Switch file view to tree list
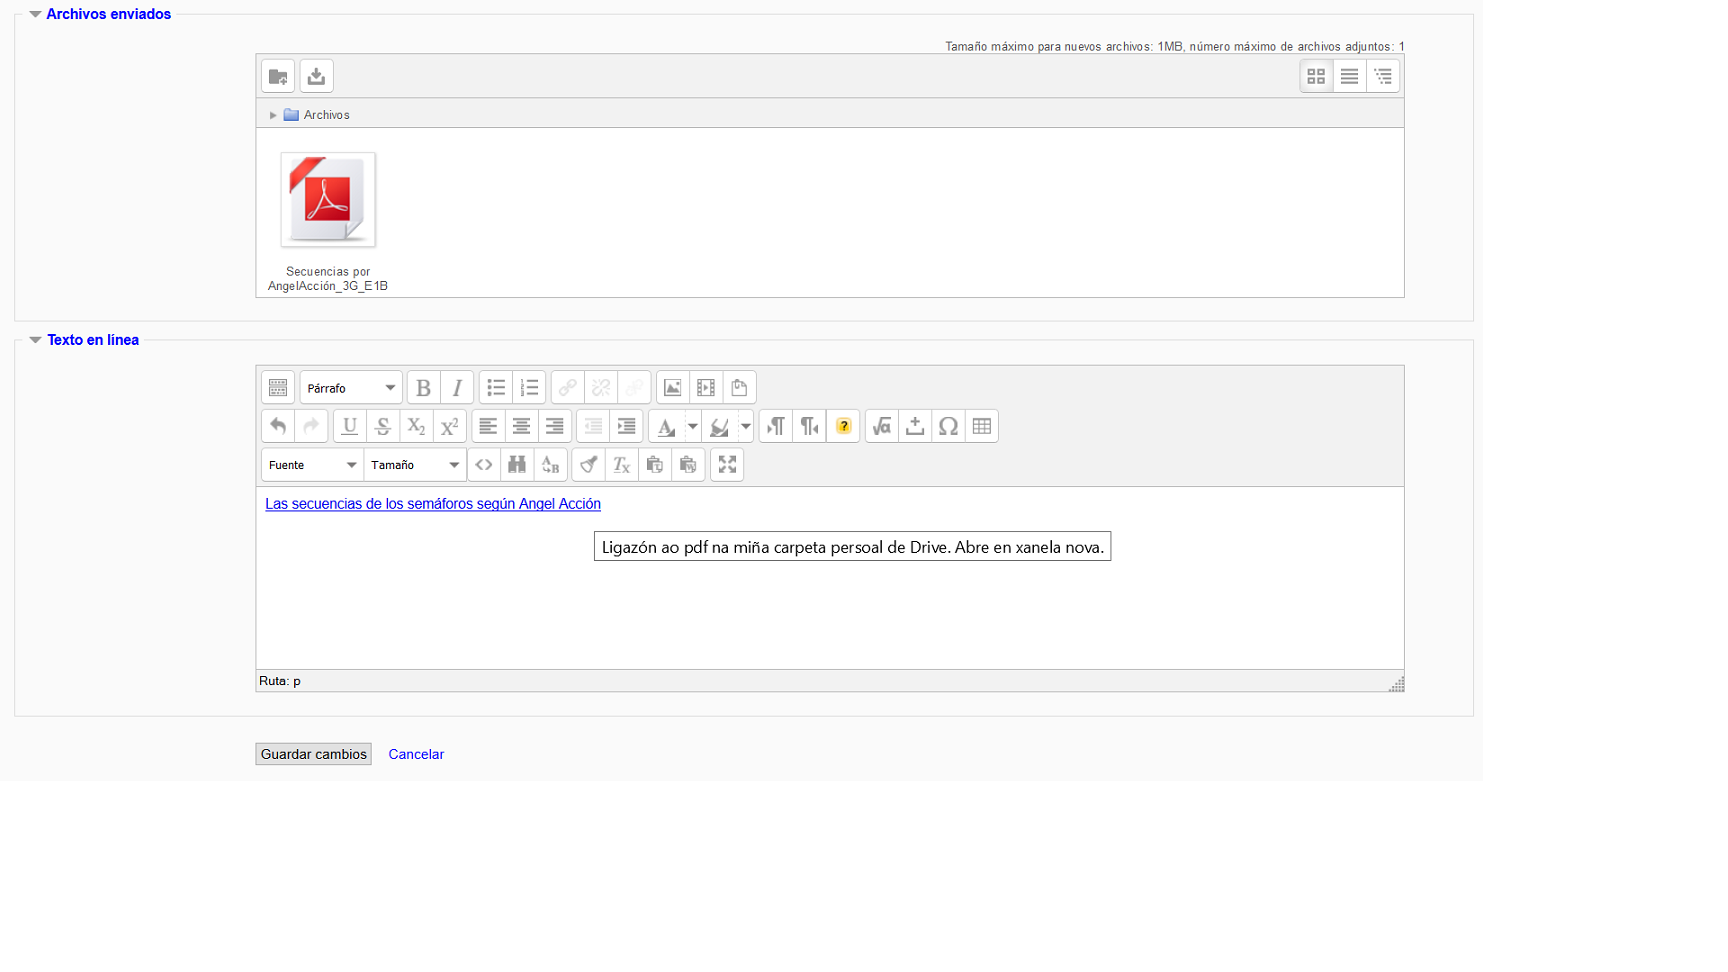The height and width of the screenshot is (972, 1728). pyautogui.click(x=1383, y=77)
